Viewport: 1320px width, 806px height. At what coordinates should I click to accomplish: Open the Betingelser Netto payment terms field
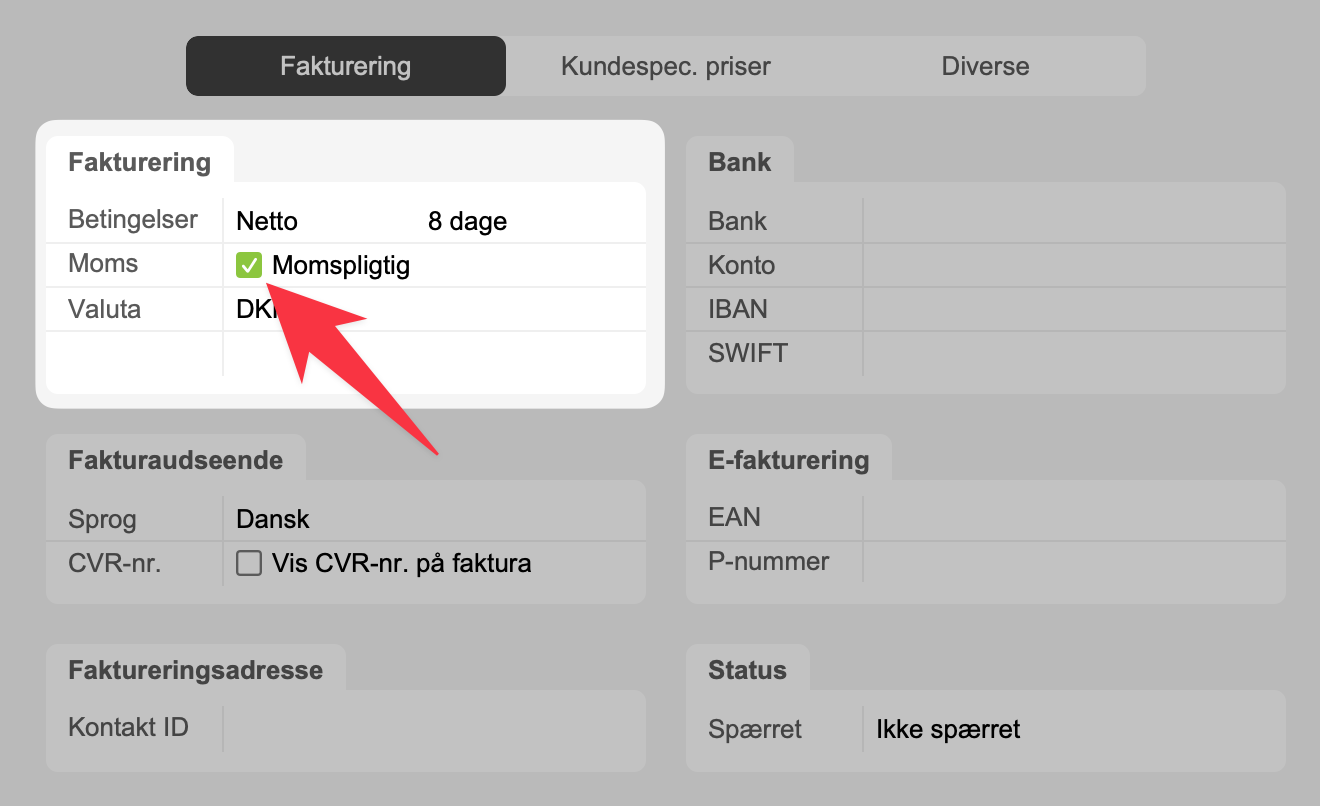[x=267, y=221]
